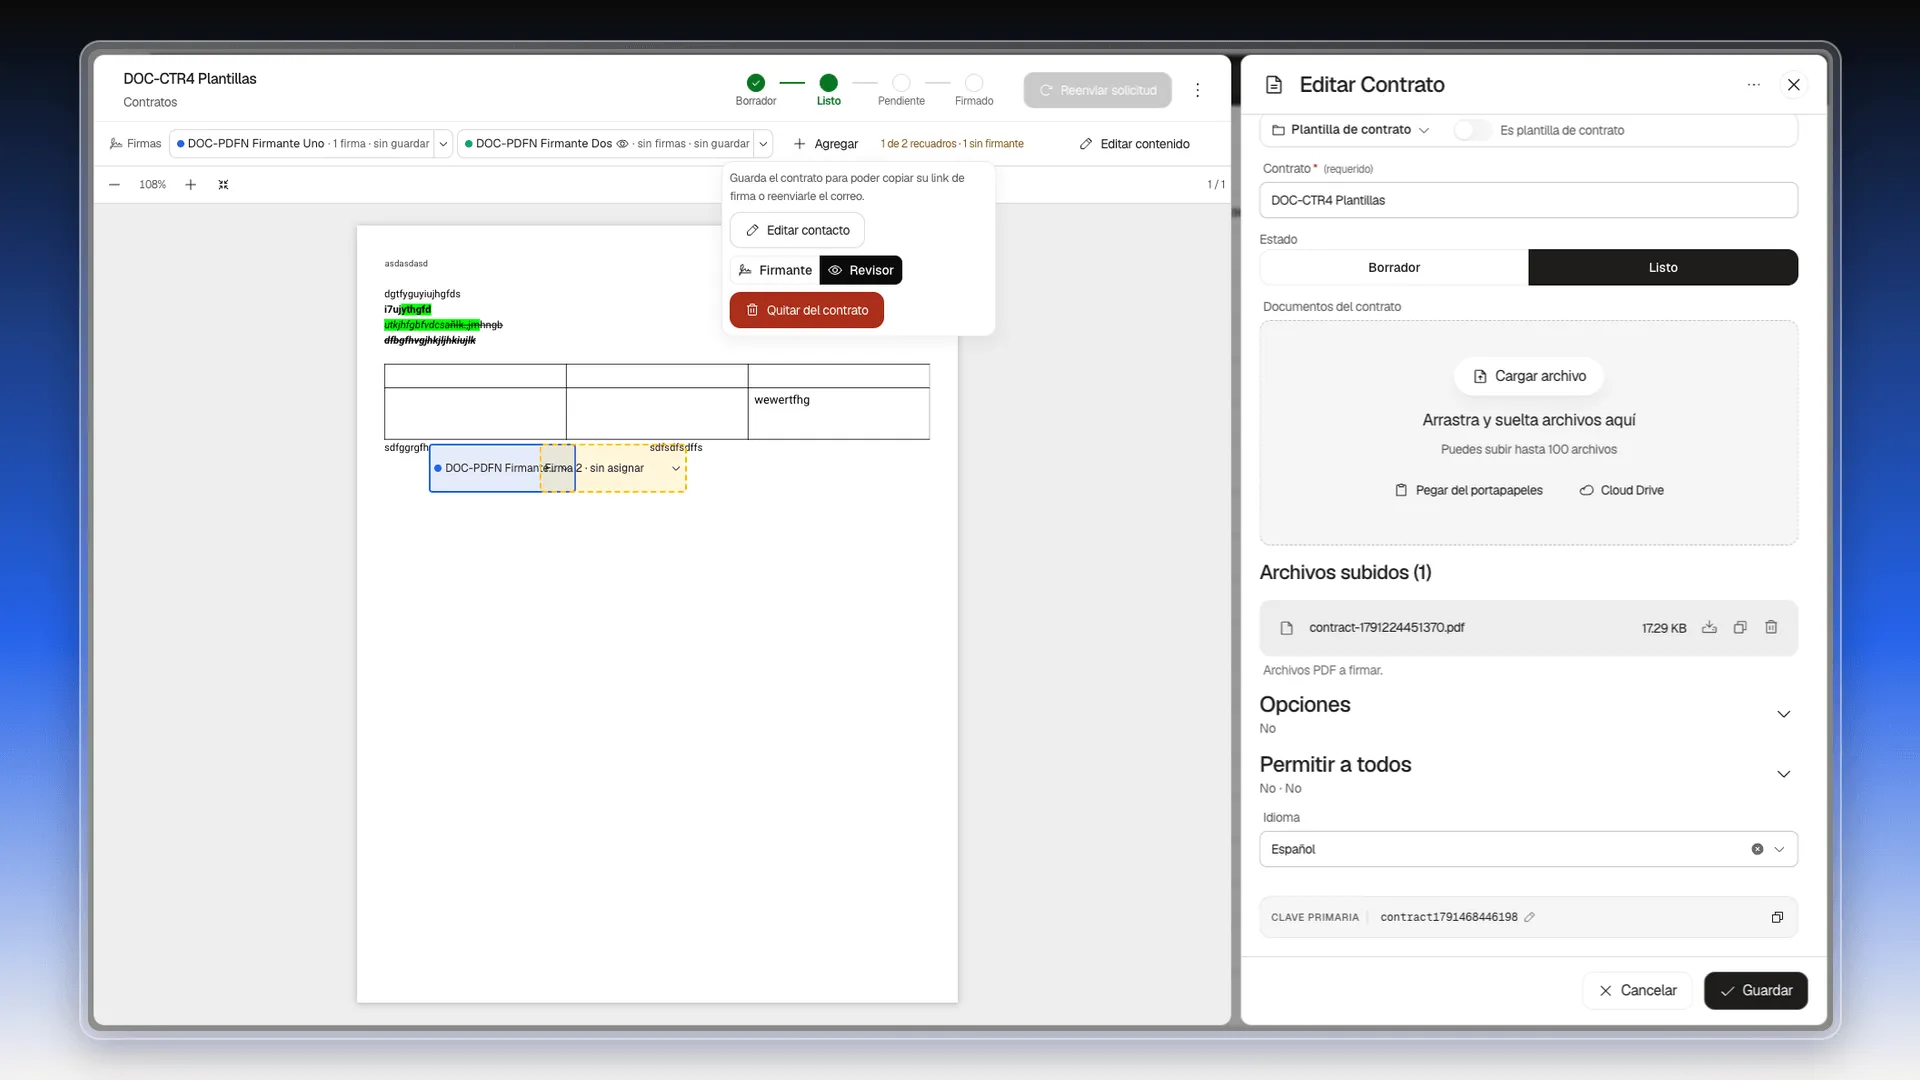
Task: Switch the contact role to Revisor
Action: pos(861,270)
